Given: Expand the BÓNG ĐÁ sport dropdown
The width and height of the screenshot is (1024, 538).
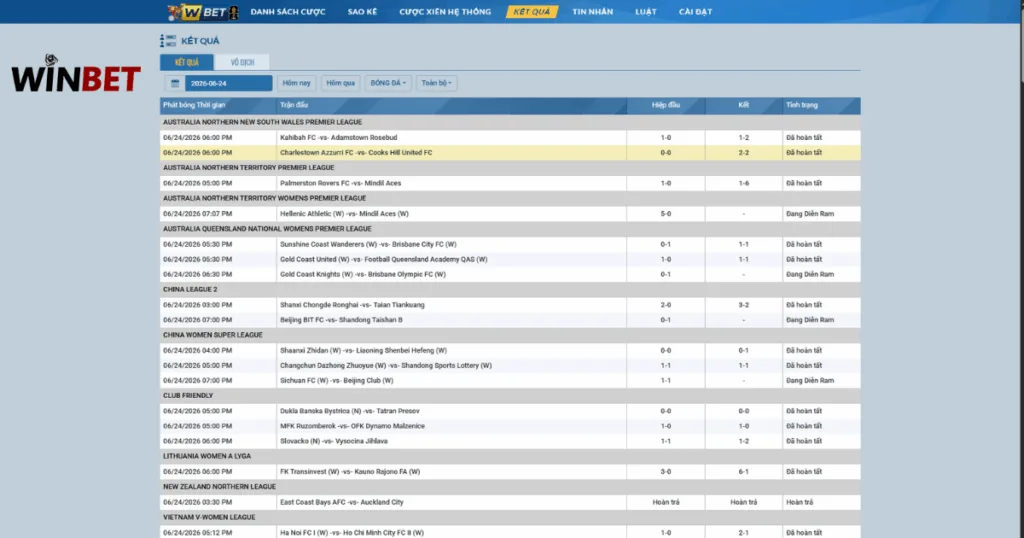Looking at the screenshot, I should pyautogui.click(x=388, y=83).
